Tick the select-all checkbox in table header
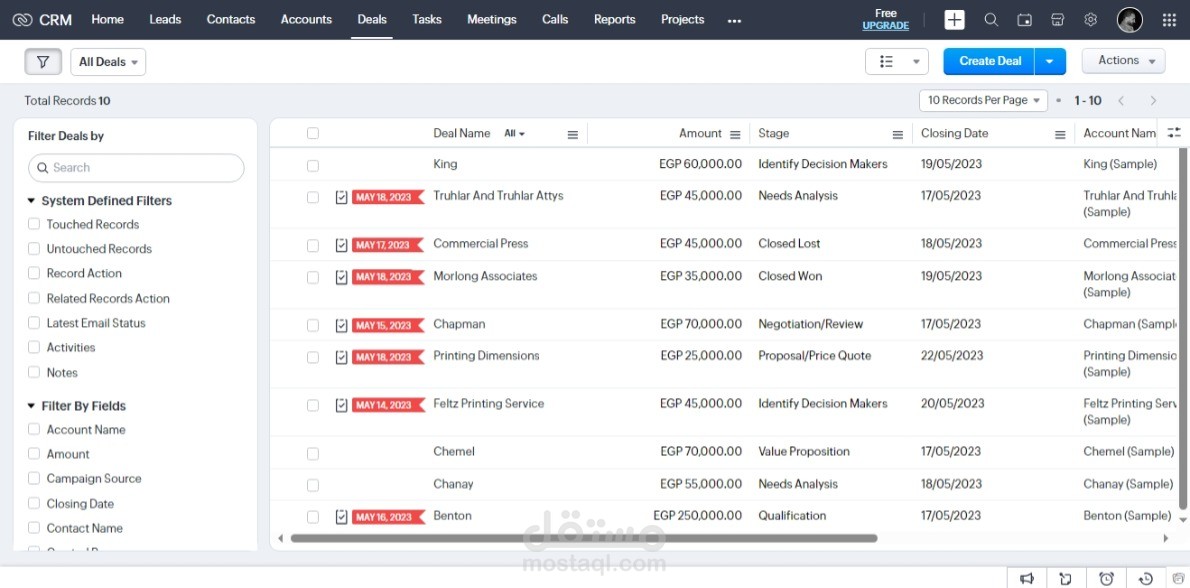 (x=313, y=134)
